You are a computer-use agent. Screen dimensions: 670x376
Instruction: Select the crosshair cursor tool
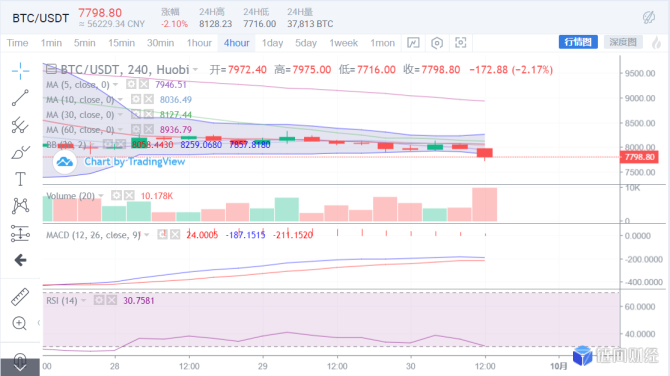(x=20, y=71)
